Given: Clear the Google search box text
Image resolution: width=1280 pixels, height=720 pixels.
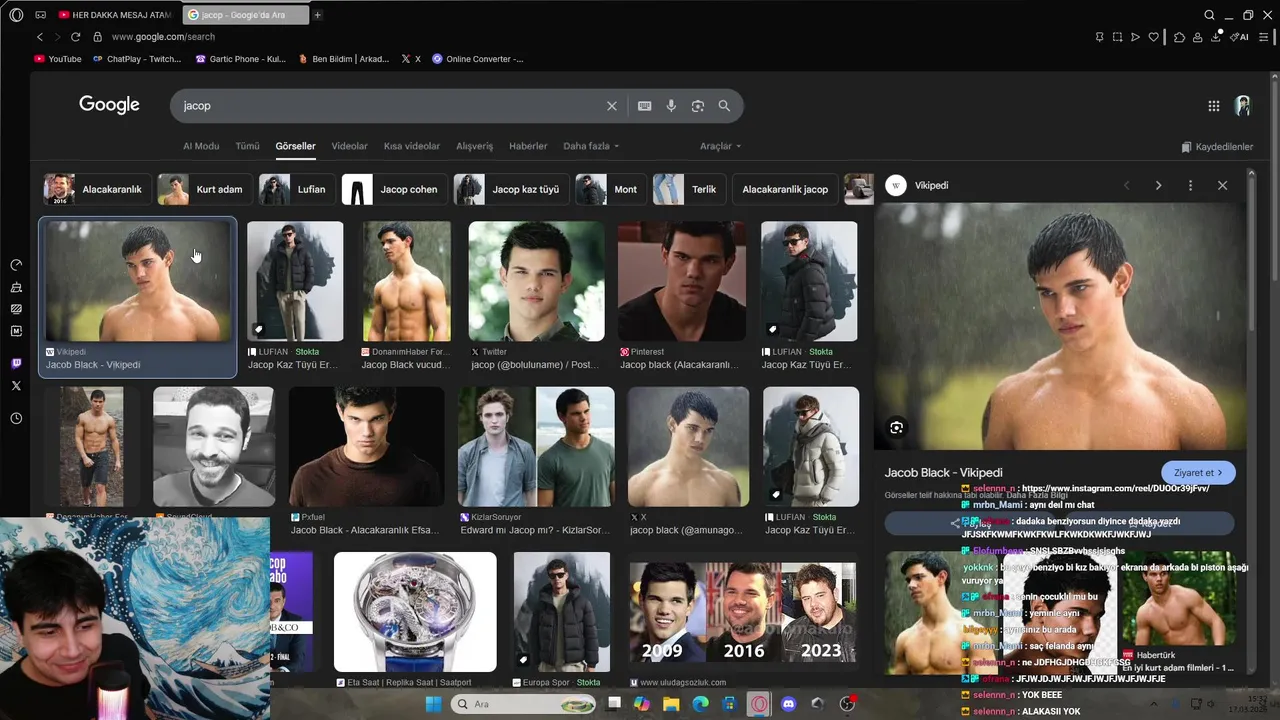Looking at the screenshot, I should pyautogui.click(x=612, y=106).
